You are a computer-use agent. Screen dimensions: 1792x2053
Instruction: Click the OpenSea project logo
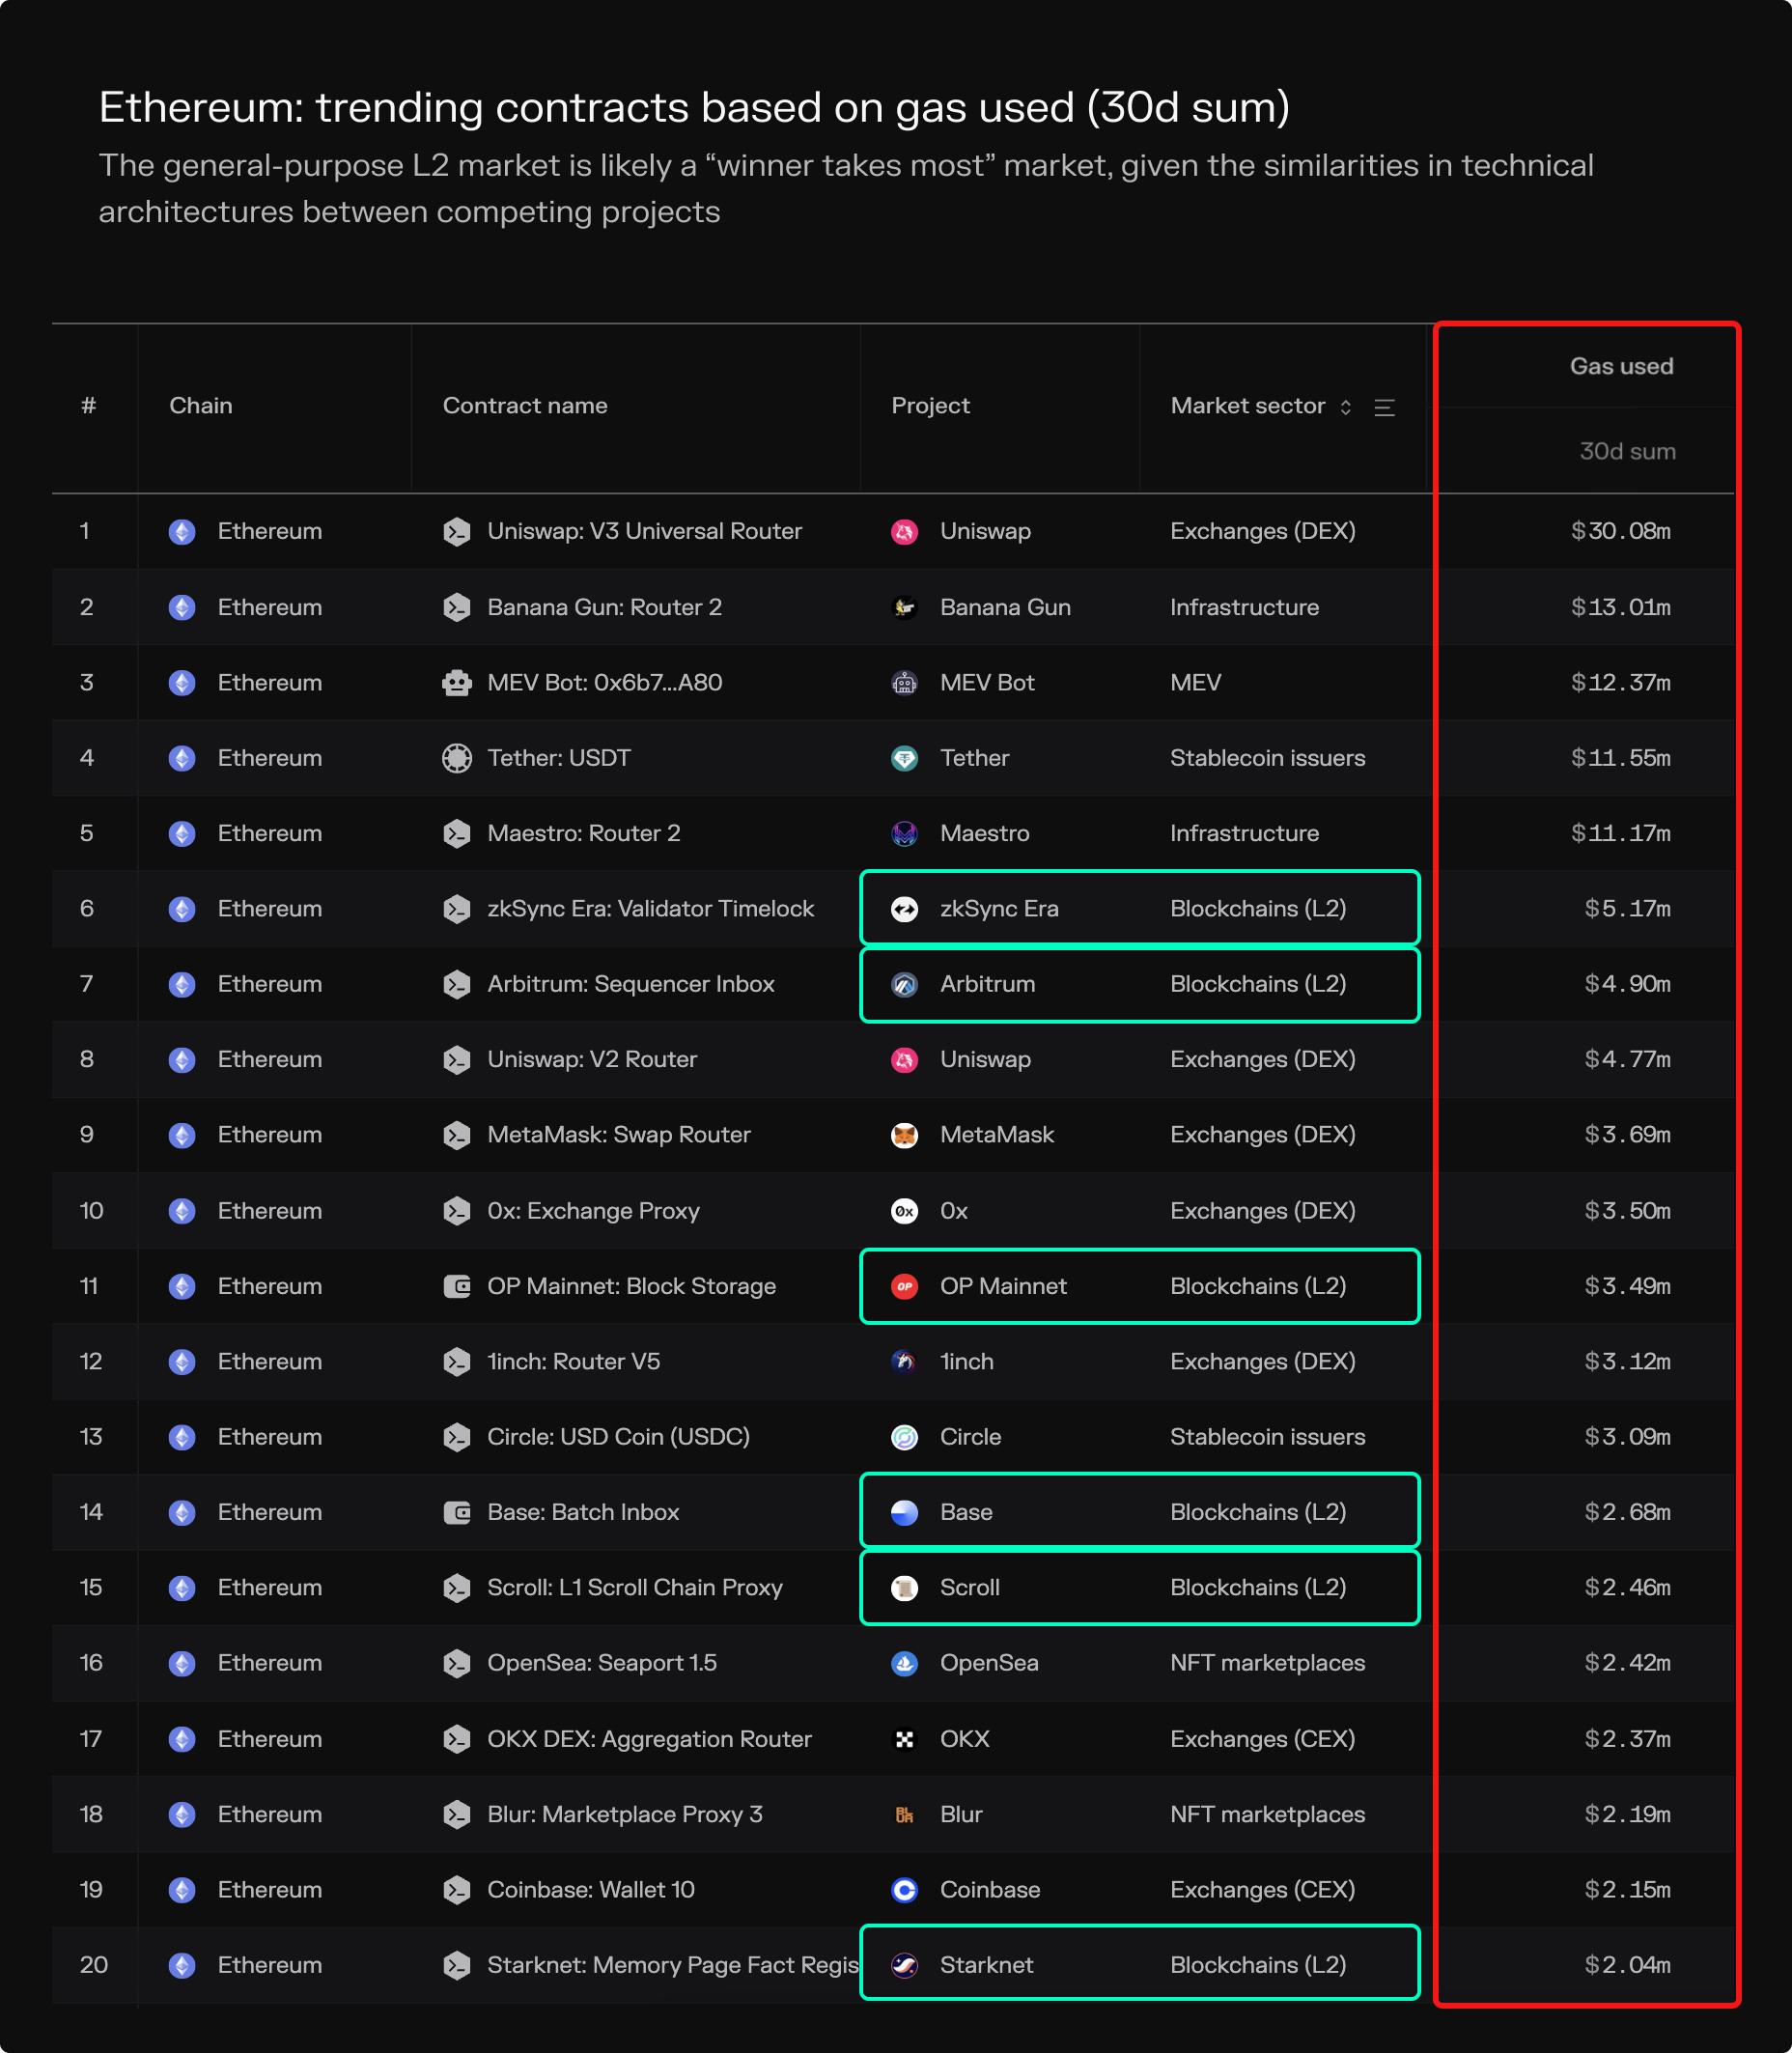904,1663
